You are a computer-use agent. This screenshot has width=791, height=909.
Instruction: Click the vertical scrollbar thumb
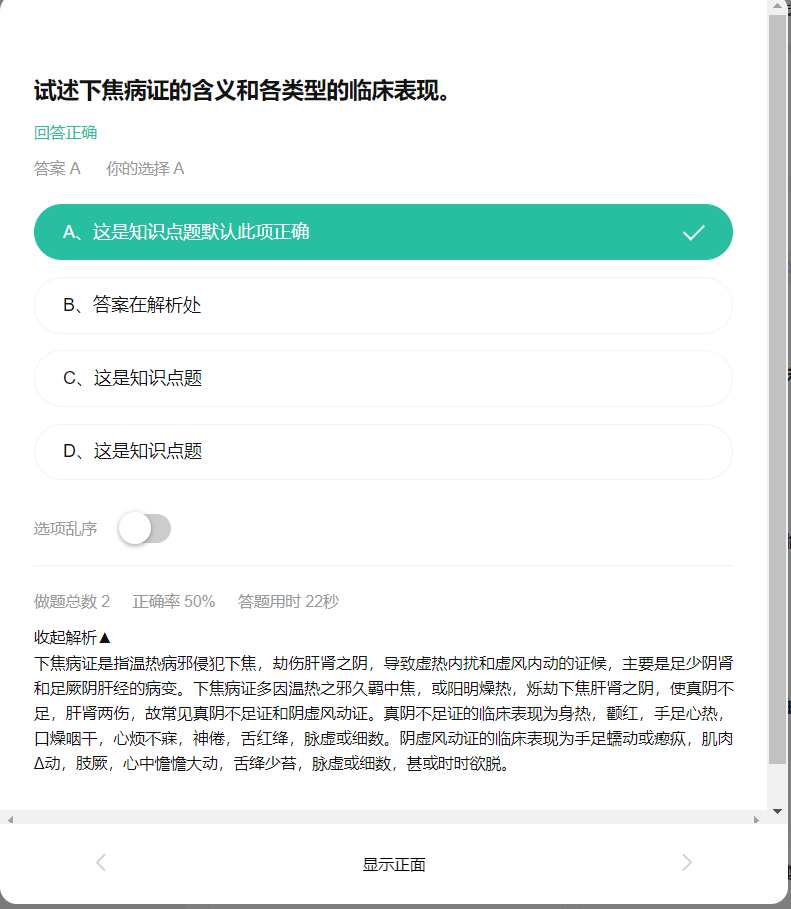point(777,388)
